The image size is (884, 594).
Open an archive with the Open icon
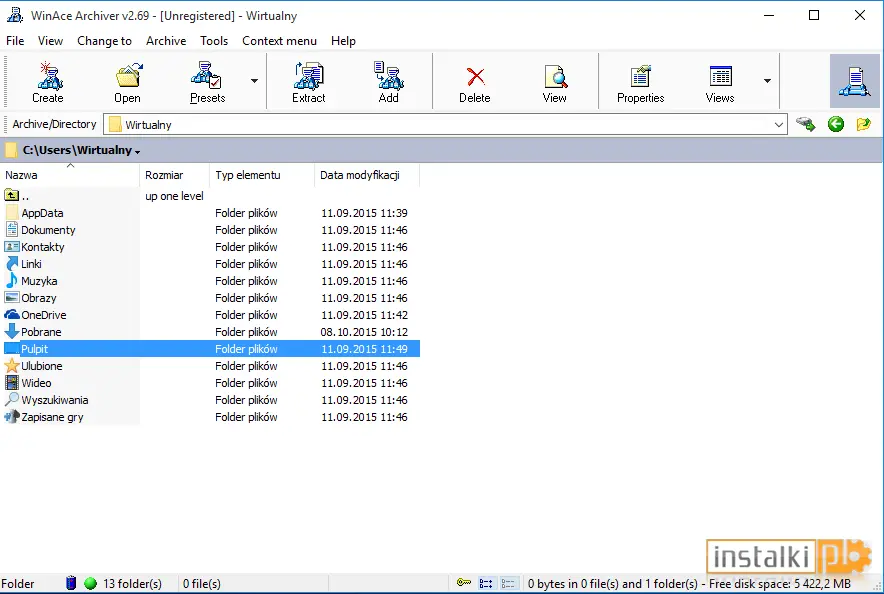(127, 82)
